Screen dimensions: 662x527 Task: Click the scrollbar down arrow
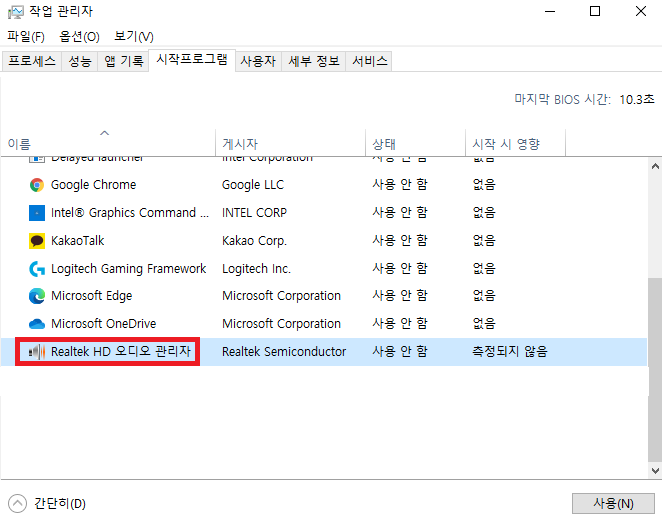coord(655,470)
